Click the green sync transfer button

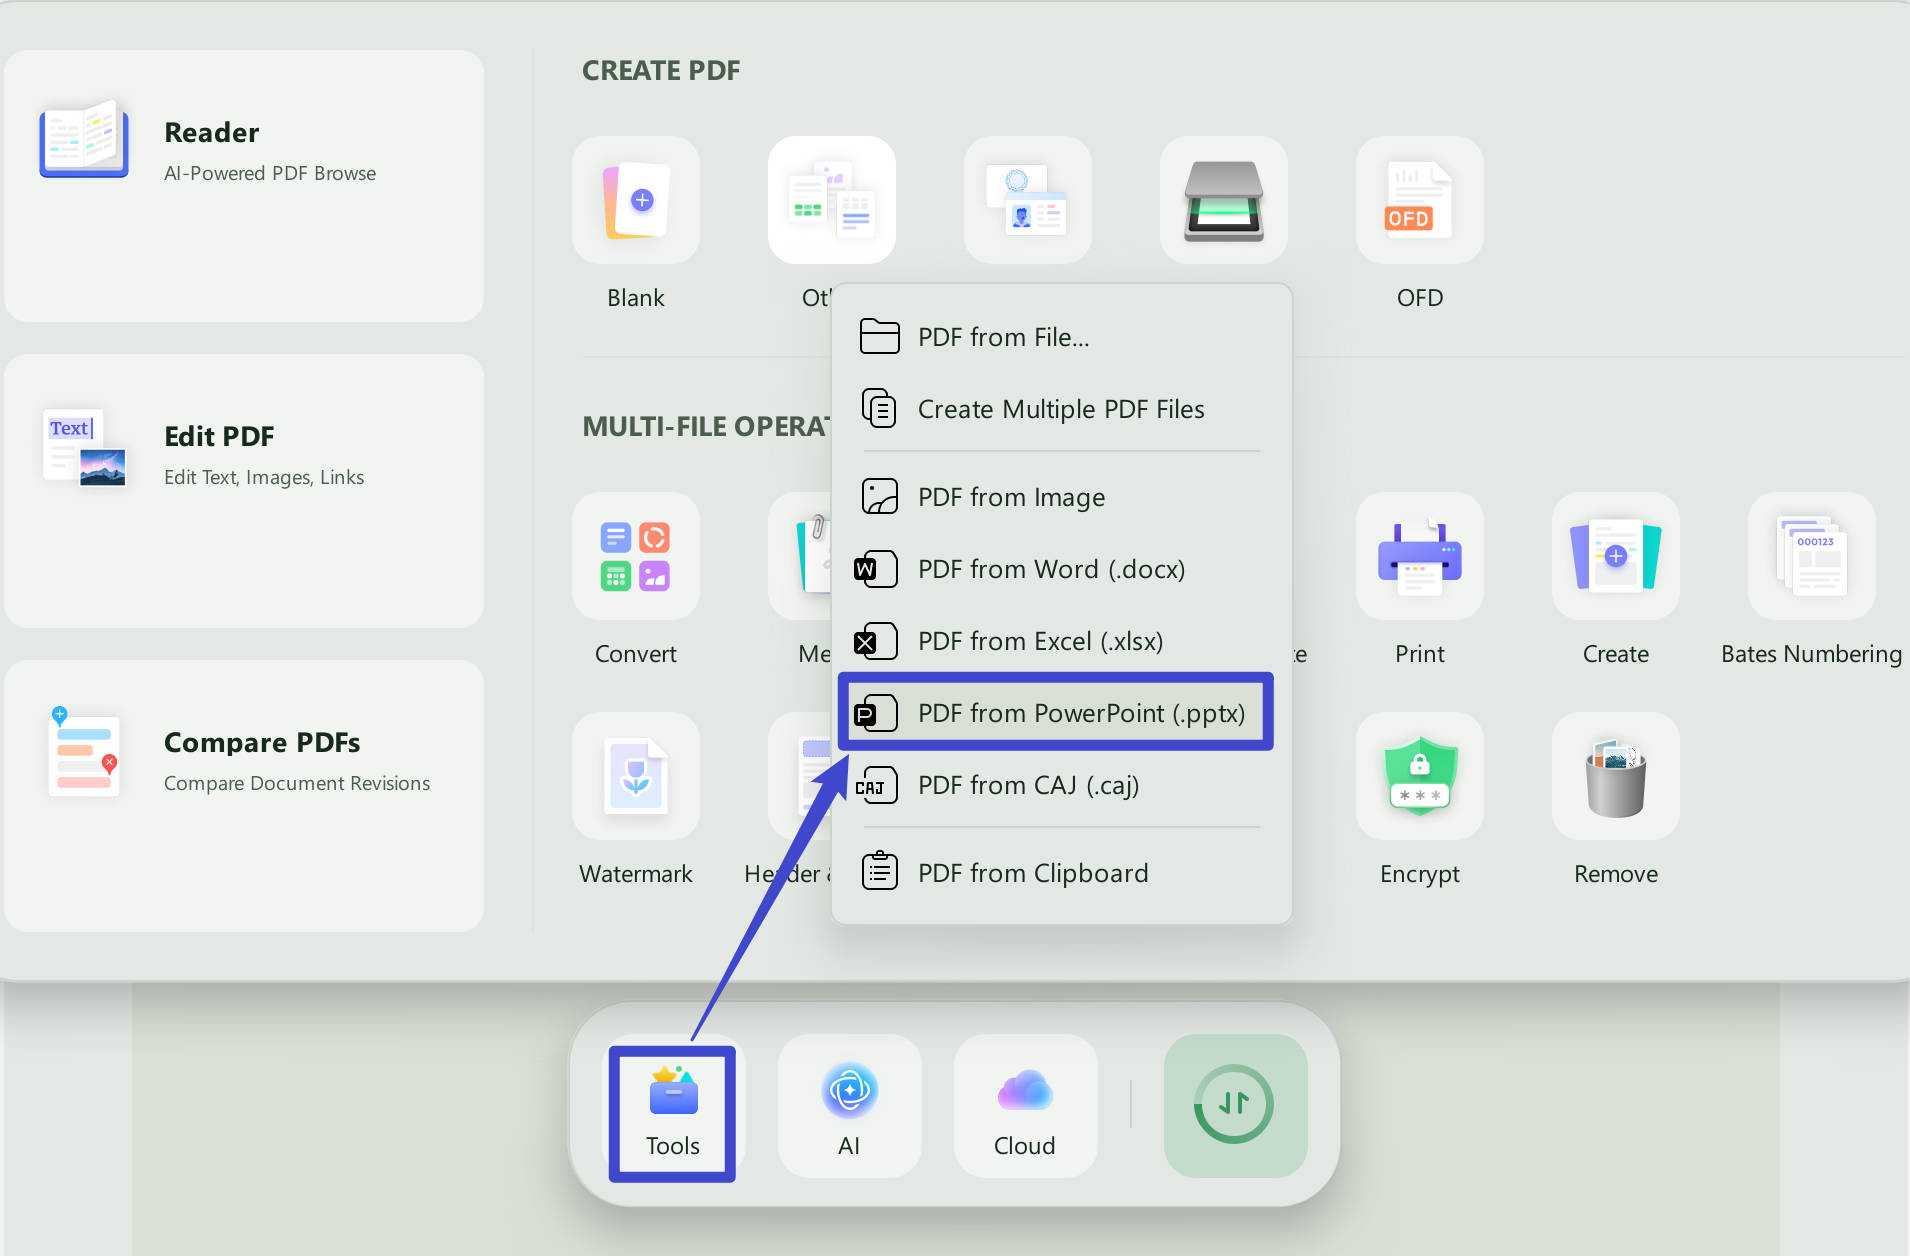click(1235, 1106)
